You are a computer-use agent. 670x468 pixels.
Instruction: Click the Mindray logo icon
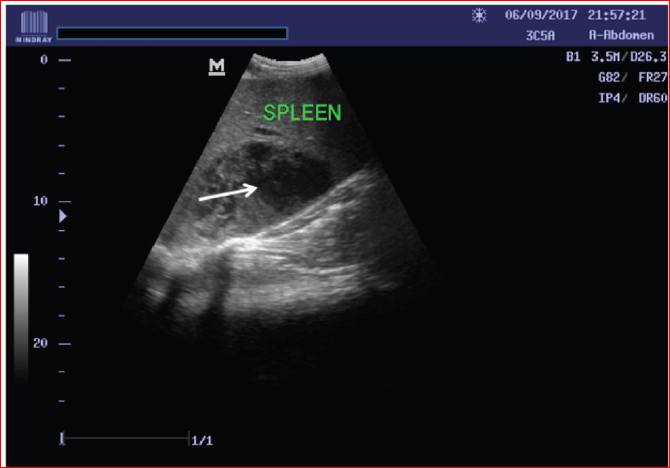(x=28, y=26)
